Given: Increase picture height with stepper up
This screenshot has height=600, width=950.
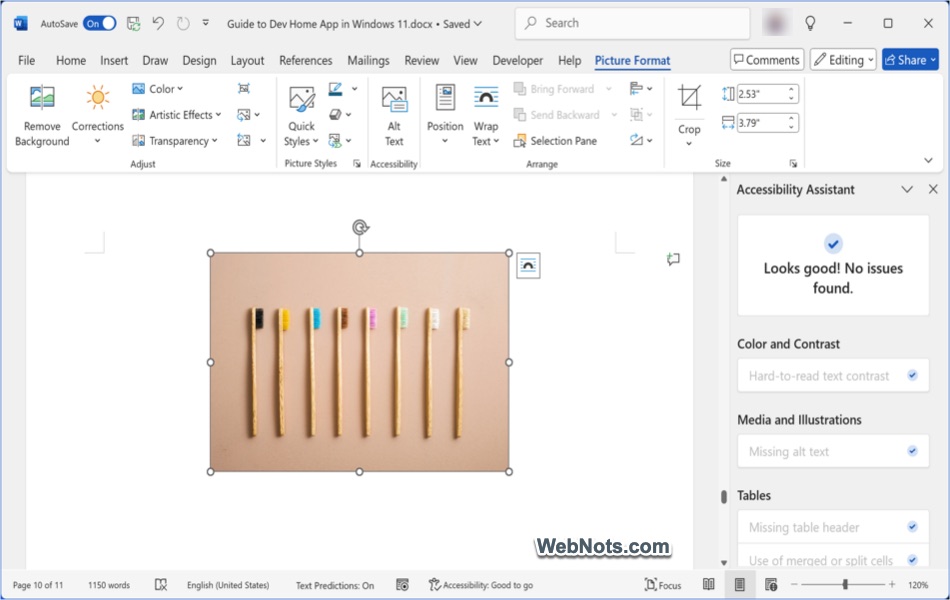Looking at the screenshot, I should [x=791, y=90].
